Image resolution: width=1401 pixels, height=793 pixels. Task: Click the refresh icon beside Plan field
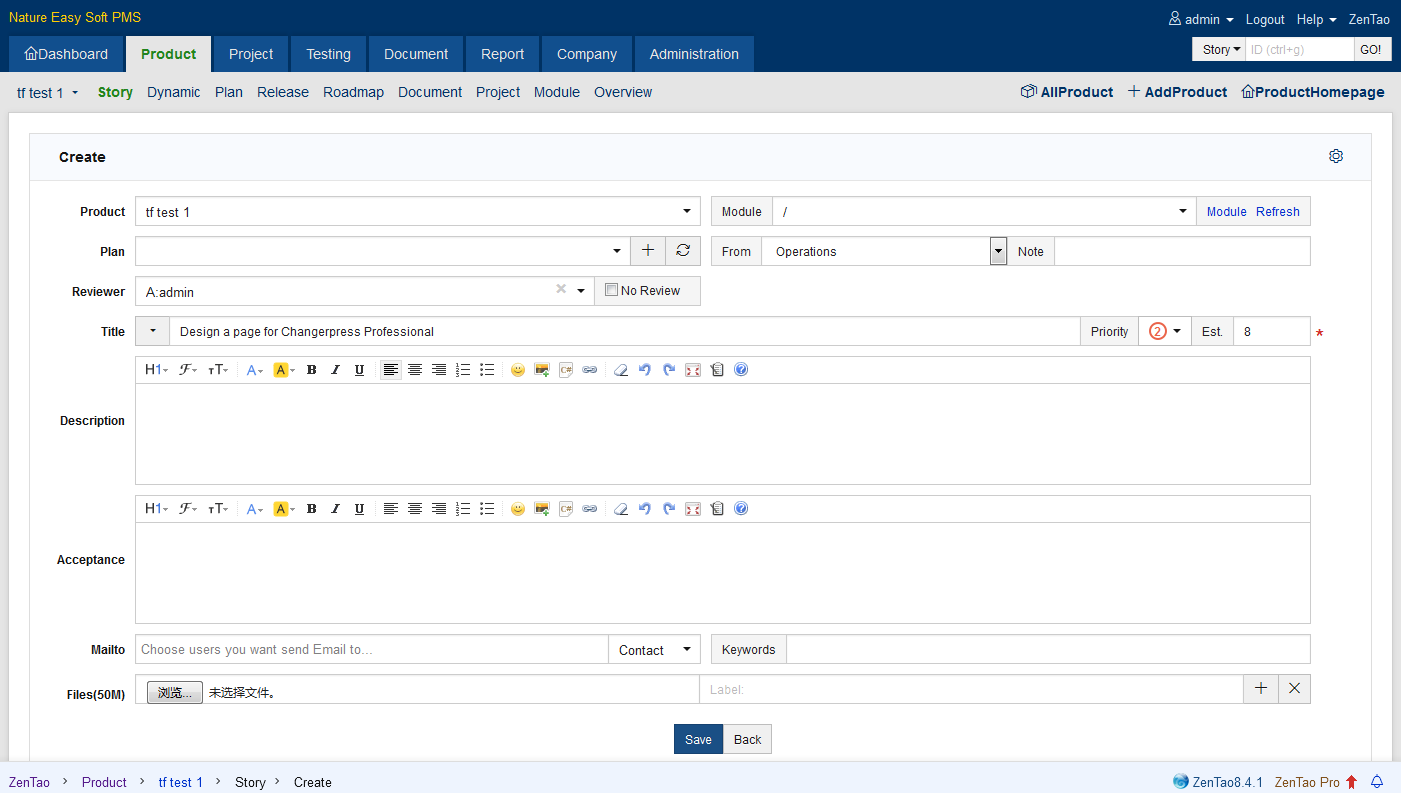(x=683, y=251)
